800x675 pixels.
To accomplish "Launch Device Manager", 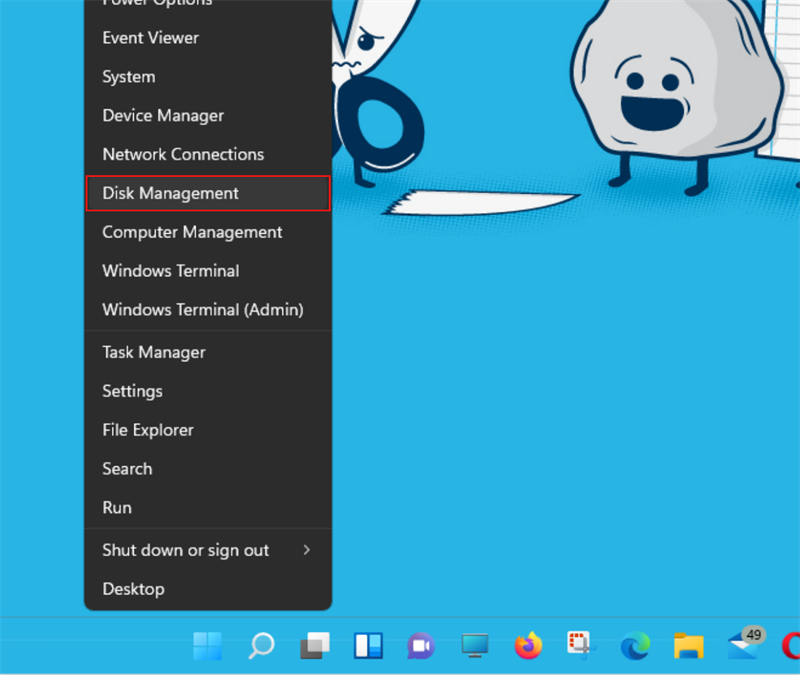I will [163, 115].
